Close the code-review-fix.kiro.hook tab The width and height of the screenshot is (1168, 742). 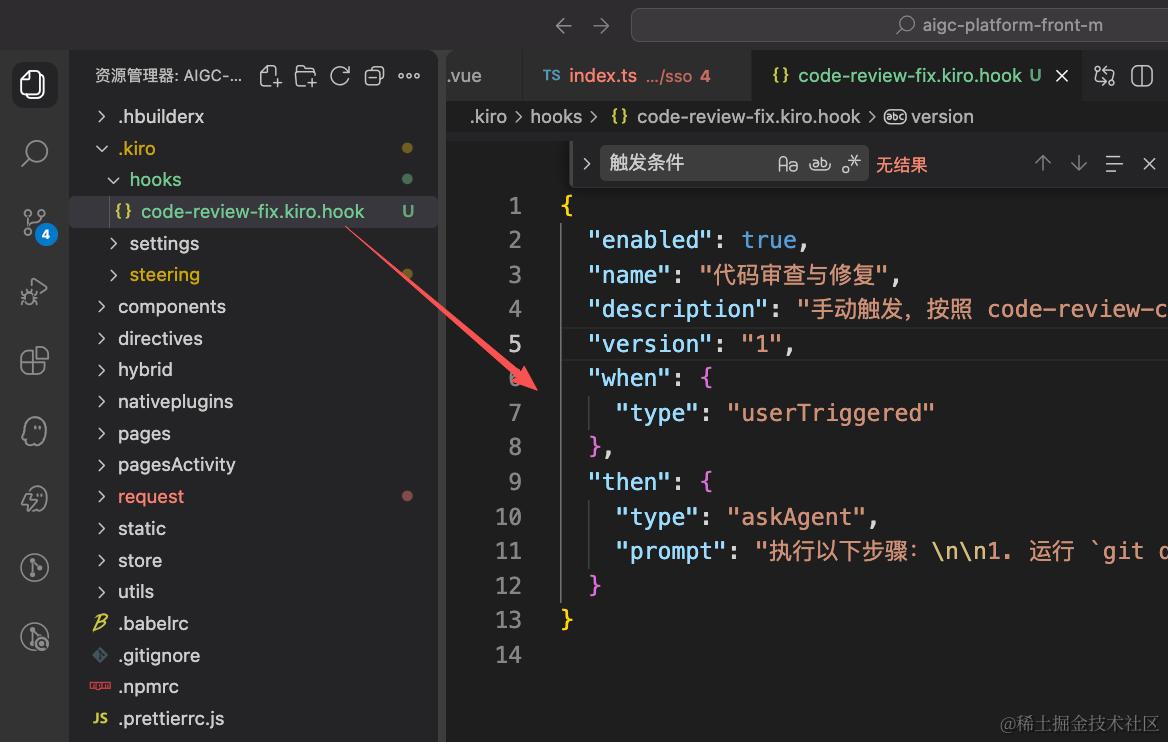coord(1062,76)
